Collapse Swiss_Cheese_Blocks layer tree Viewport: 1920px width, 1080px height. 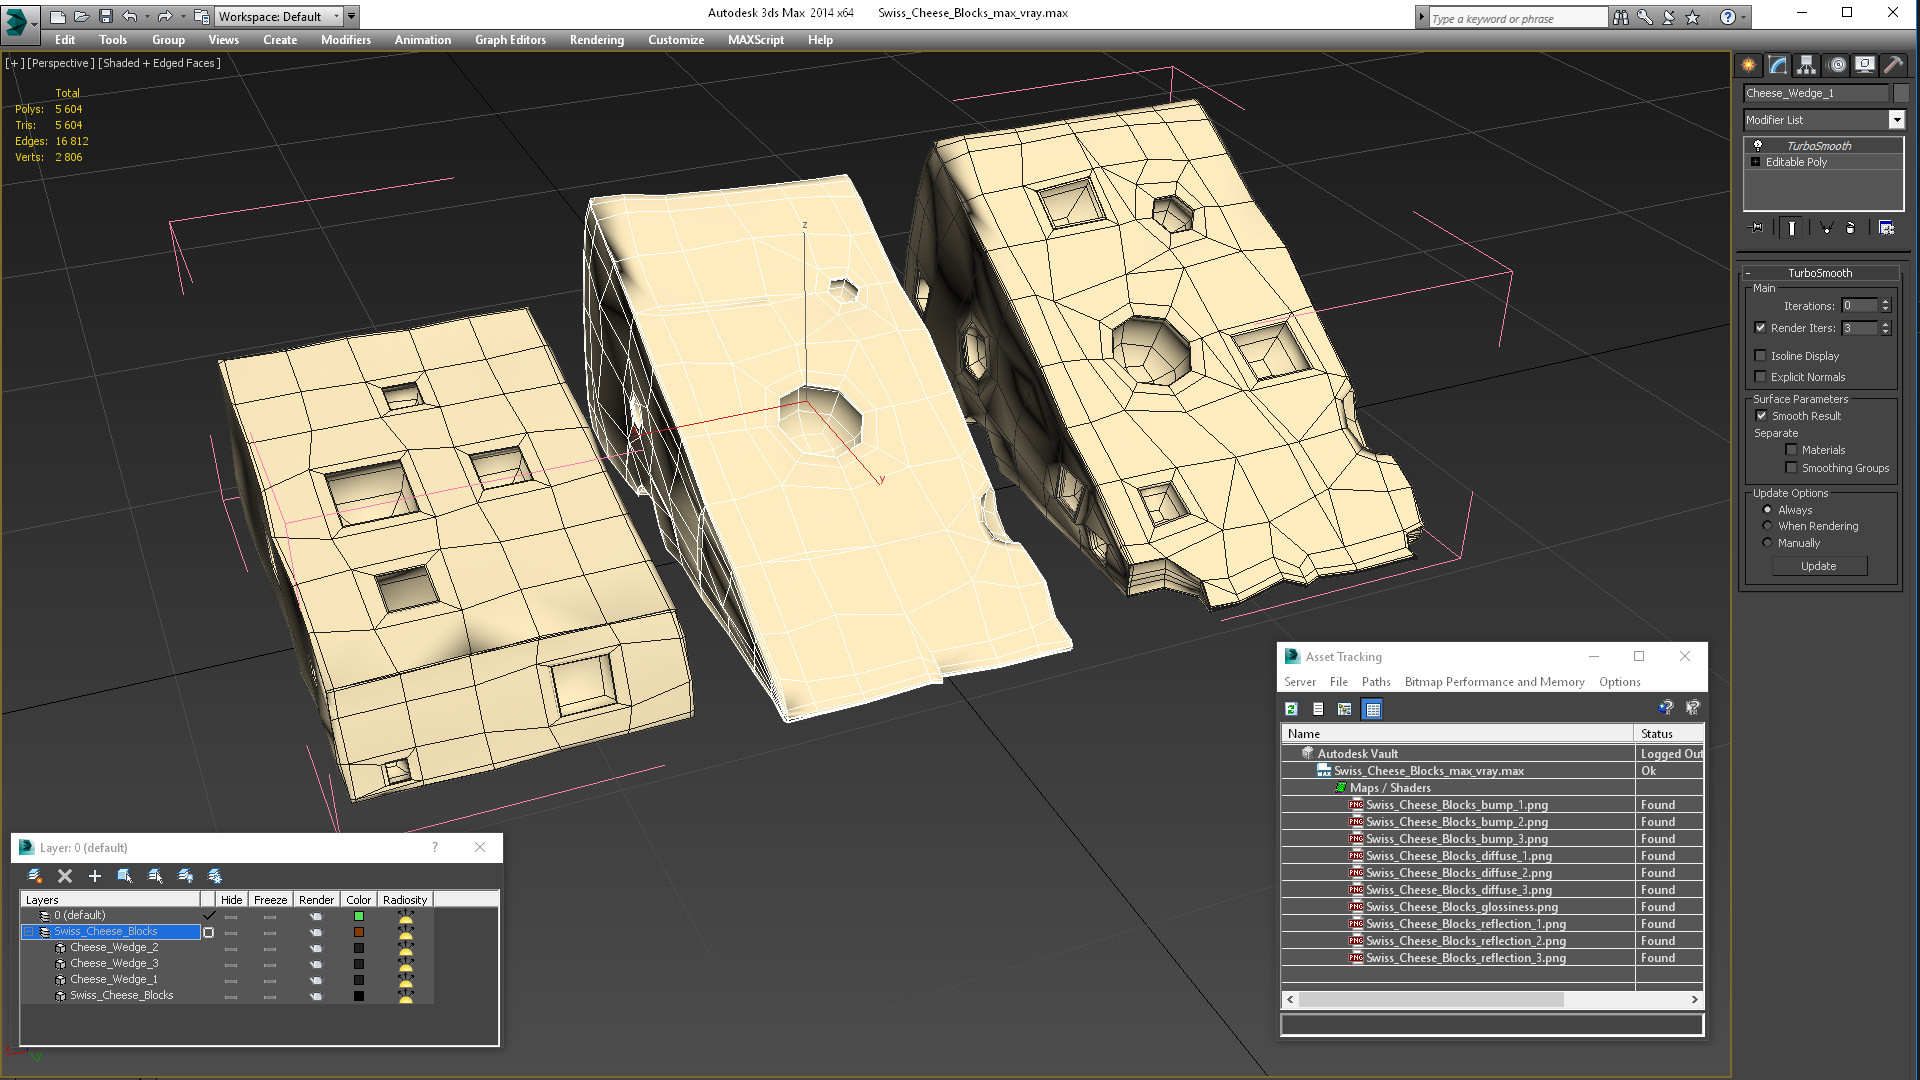point(29,932)
